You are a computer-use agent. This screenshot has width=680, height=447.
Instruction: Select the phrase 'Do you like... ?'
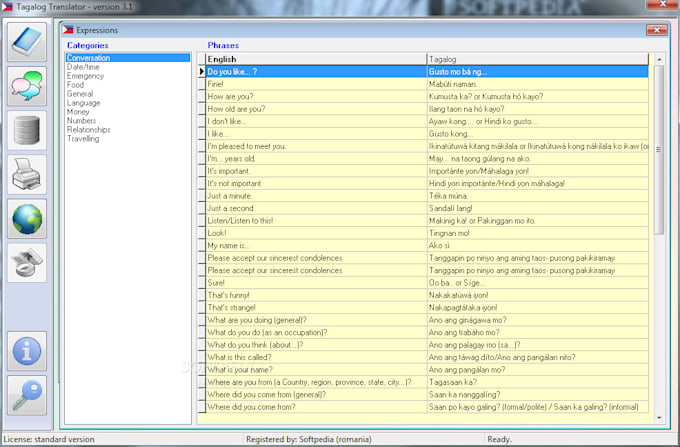pos(316,72)
